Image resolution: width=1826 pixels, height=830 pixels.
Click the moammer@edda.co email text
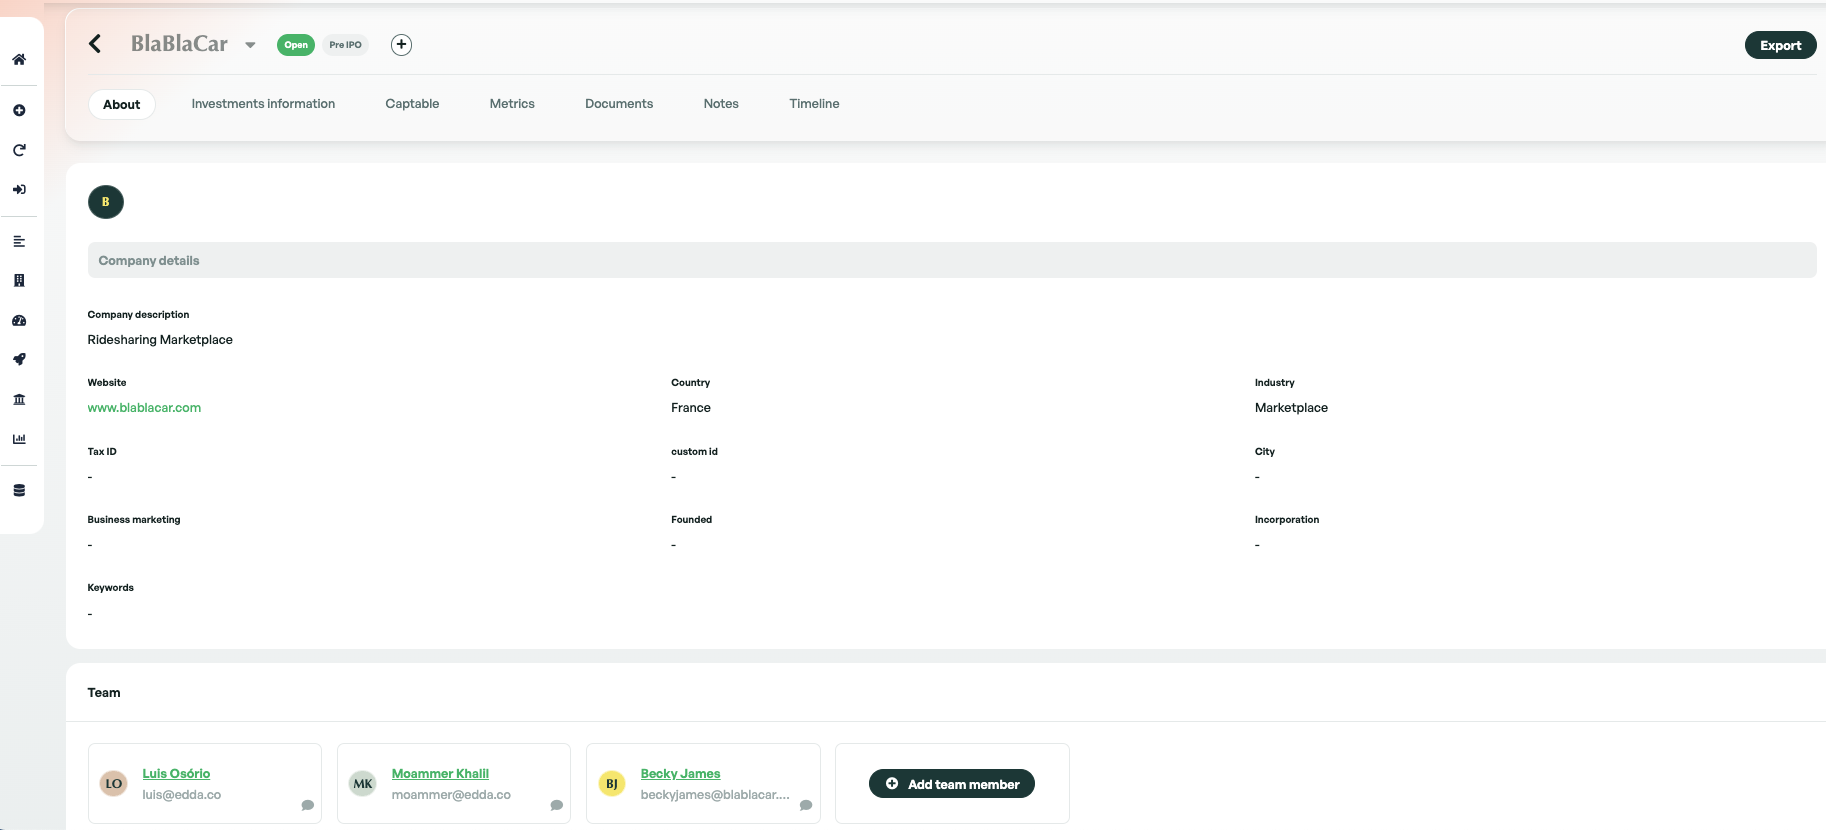451,795
